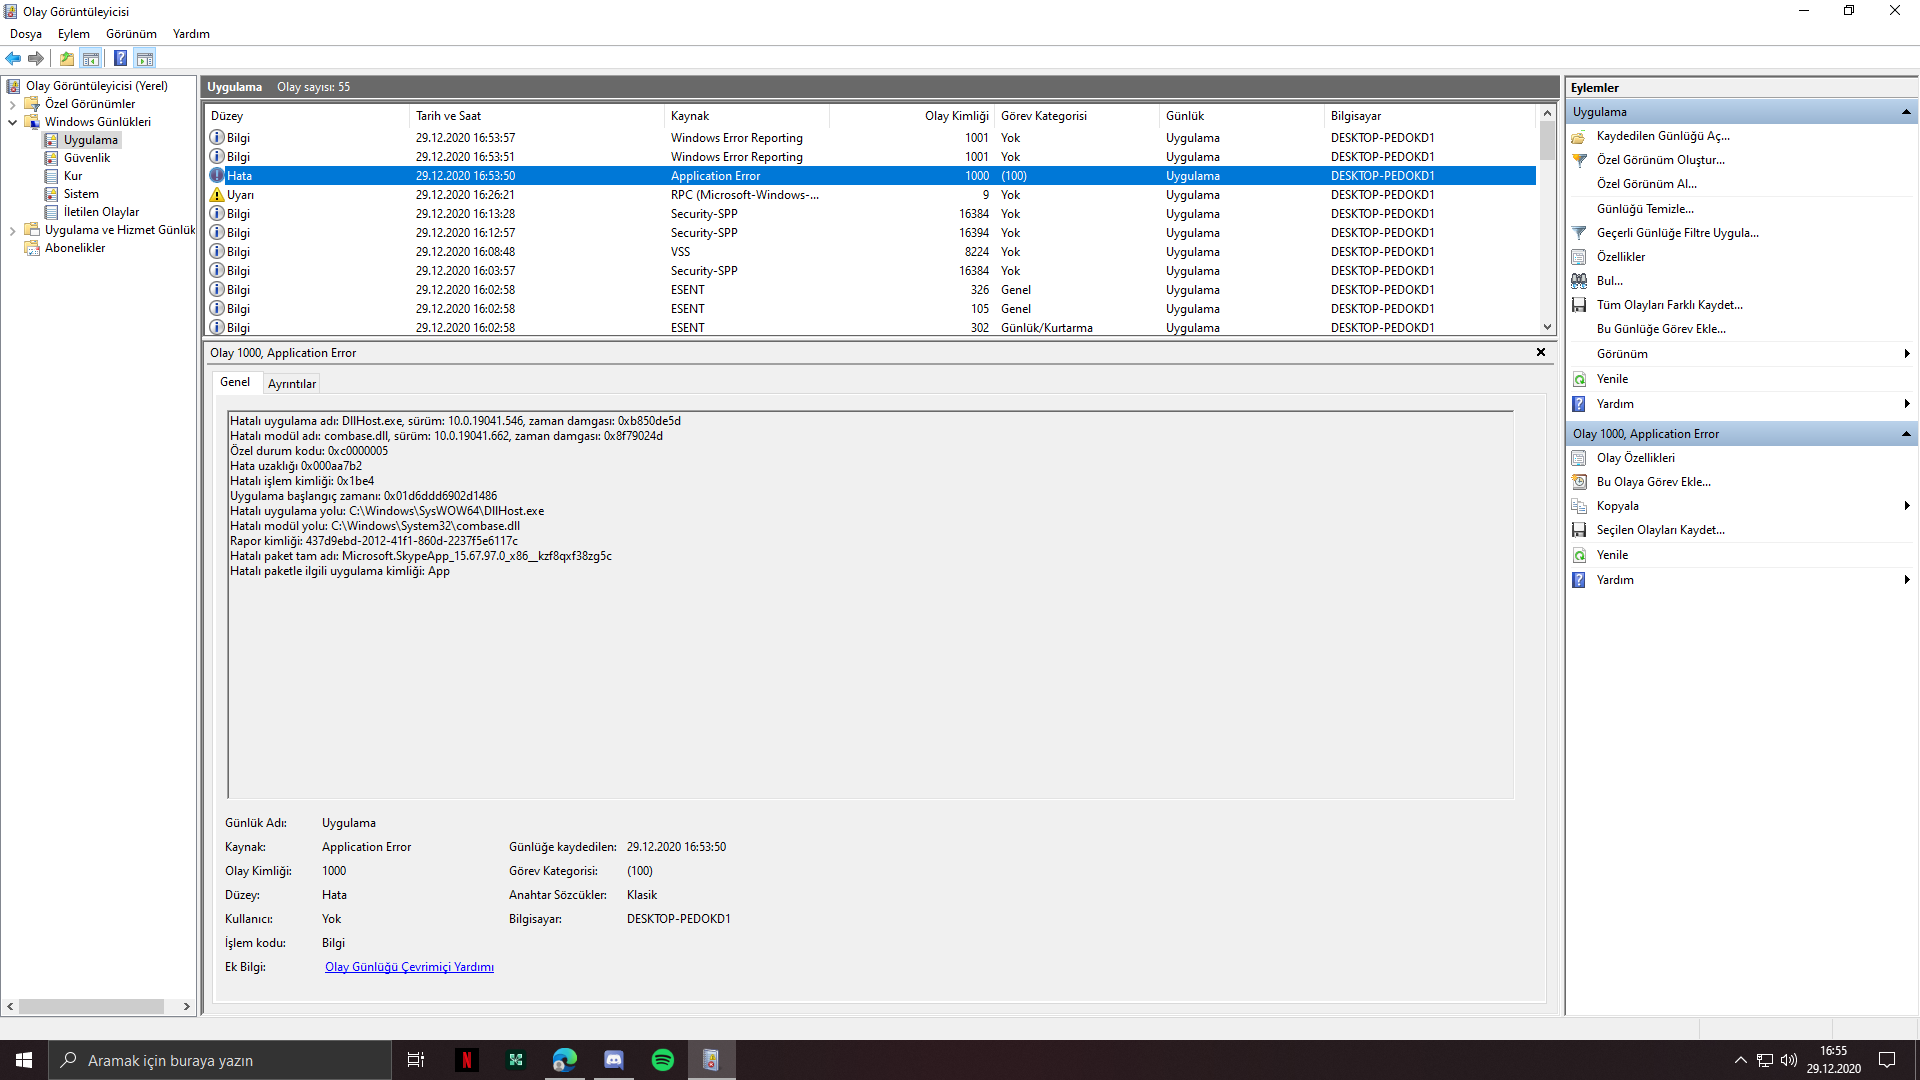1920x1080 pixels.
Task: Open Spotify from the taskbar
Action: coord(662,1060)
